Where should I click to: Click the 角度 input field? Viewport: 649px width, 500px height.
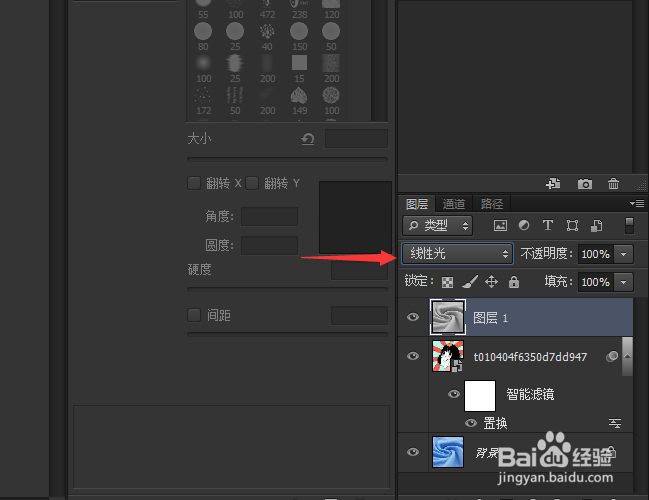269,216
